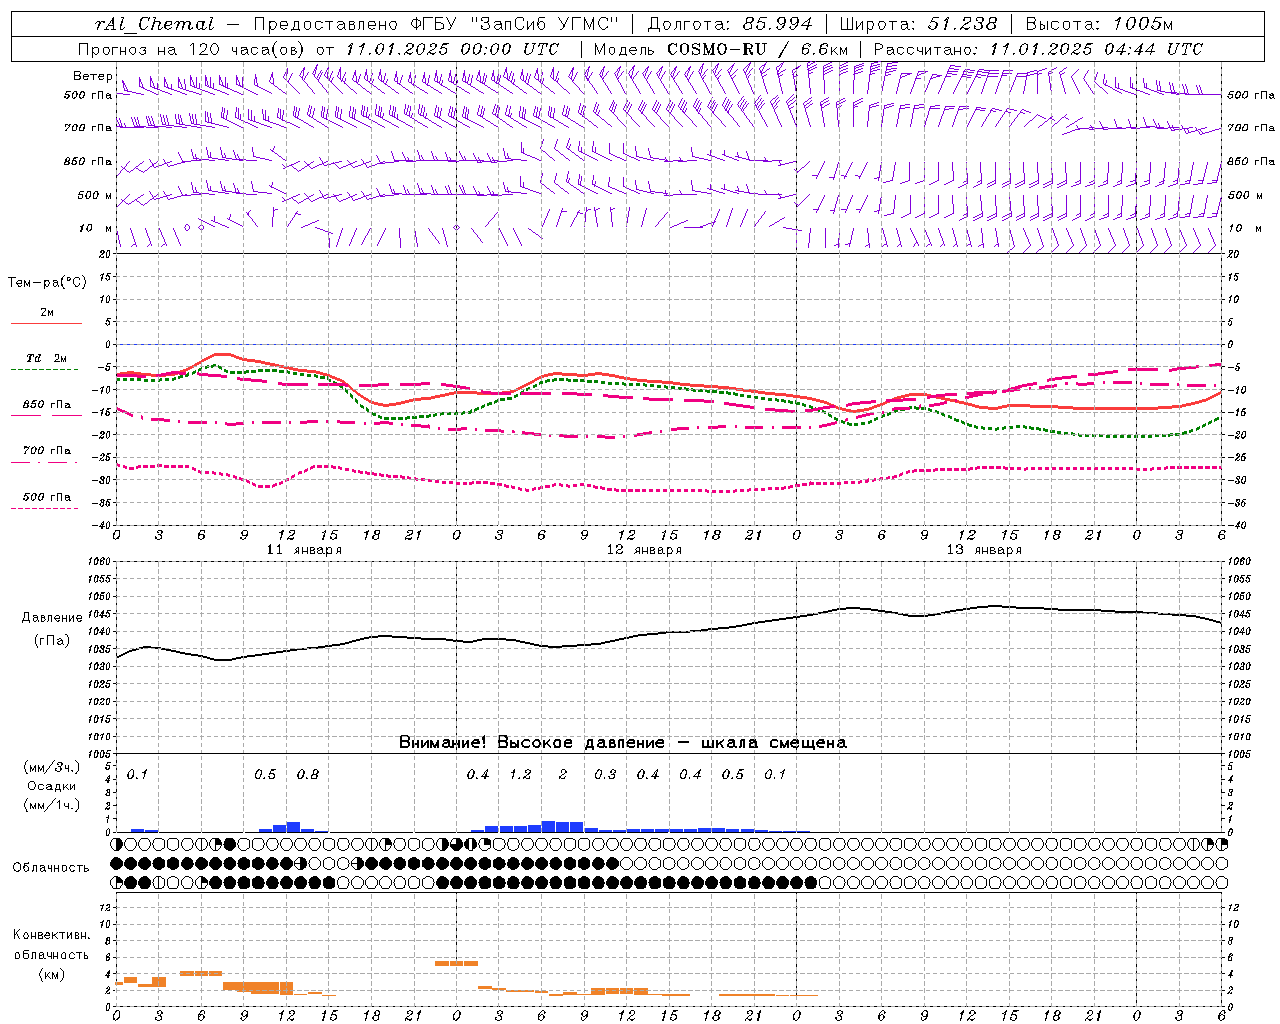Image resolution: width=1280 pixels, height=1024 pixels.
Task: Click the 11 января date label
Action: [305, 550]
